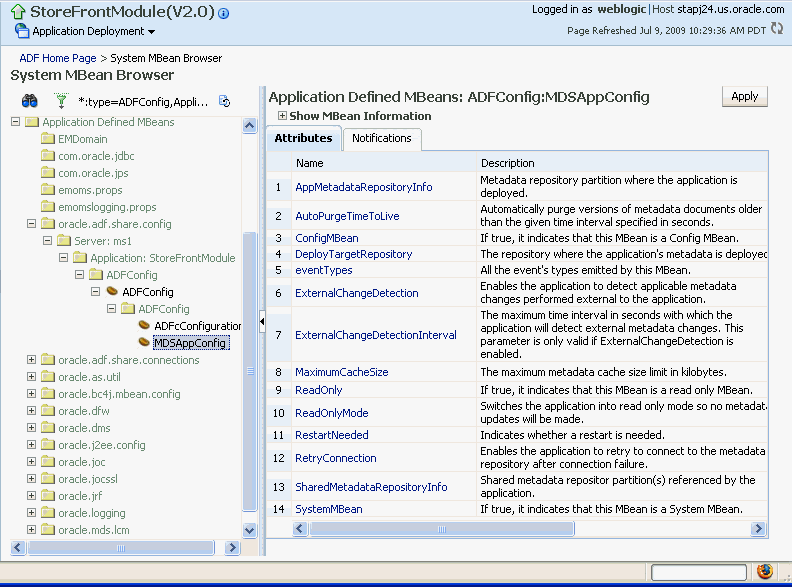The width and height of the screenshot is (792, 587).
Task: Open the ExternalChangeDetection attribute link
Action: point(357,293)
